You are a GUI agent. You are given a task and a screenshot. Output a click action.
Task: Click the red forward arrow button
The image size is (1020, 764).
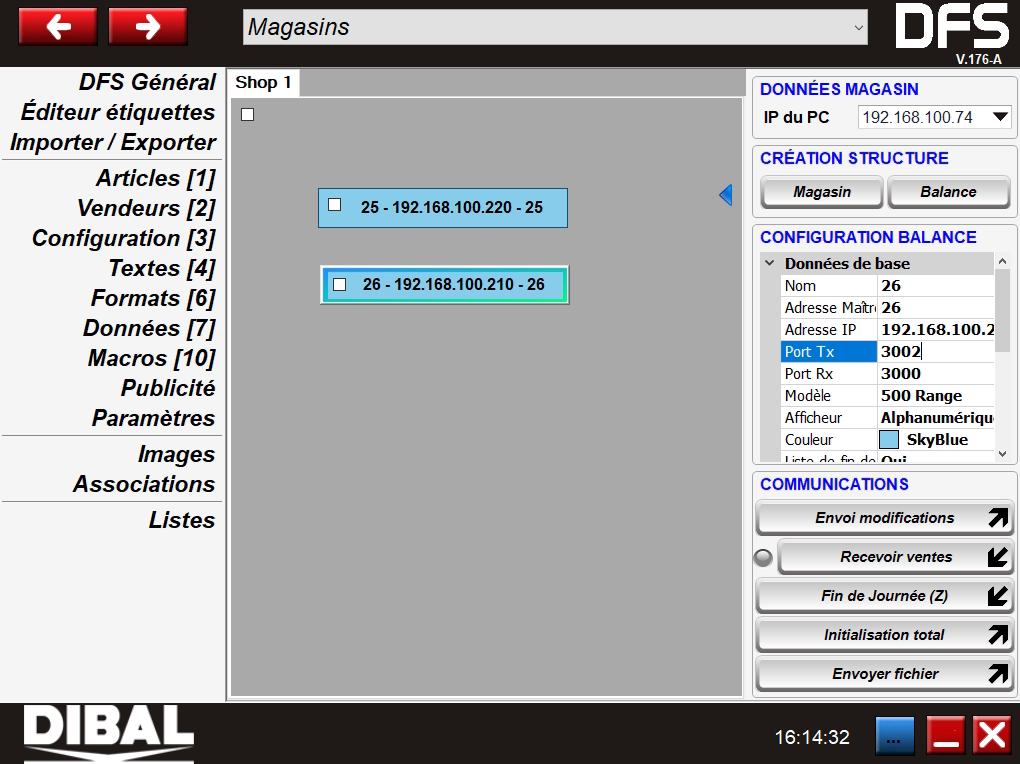pos(147,27)
